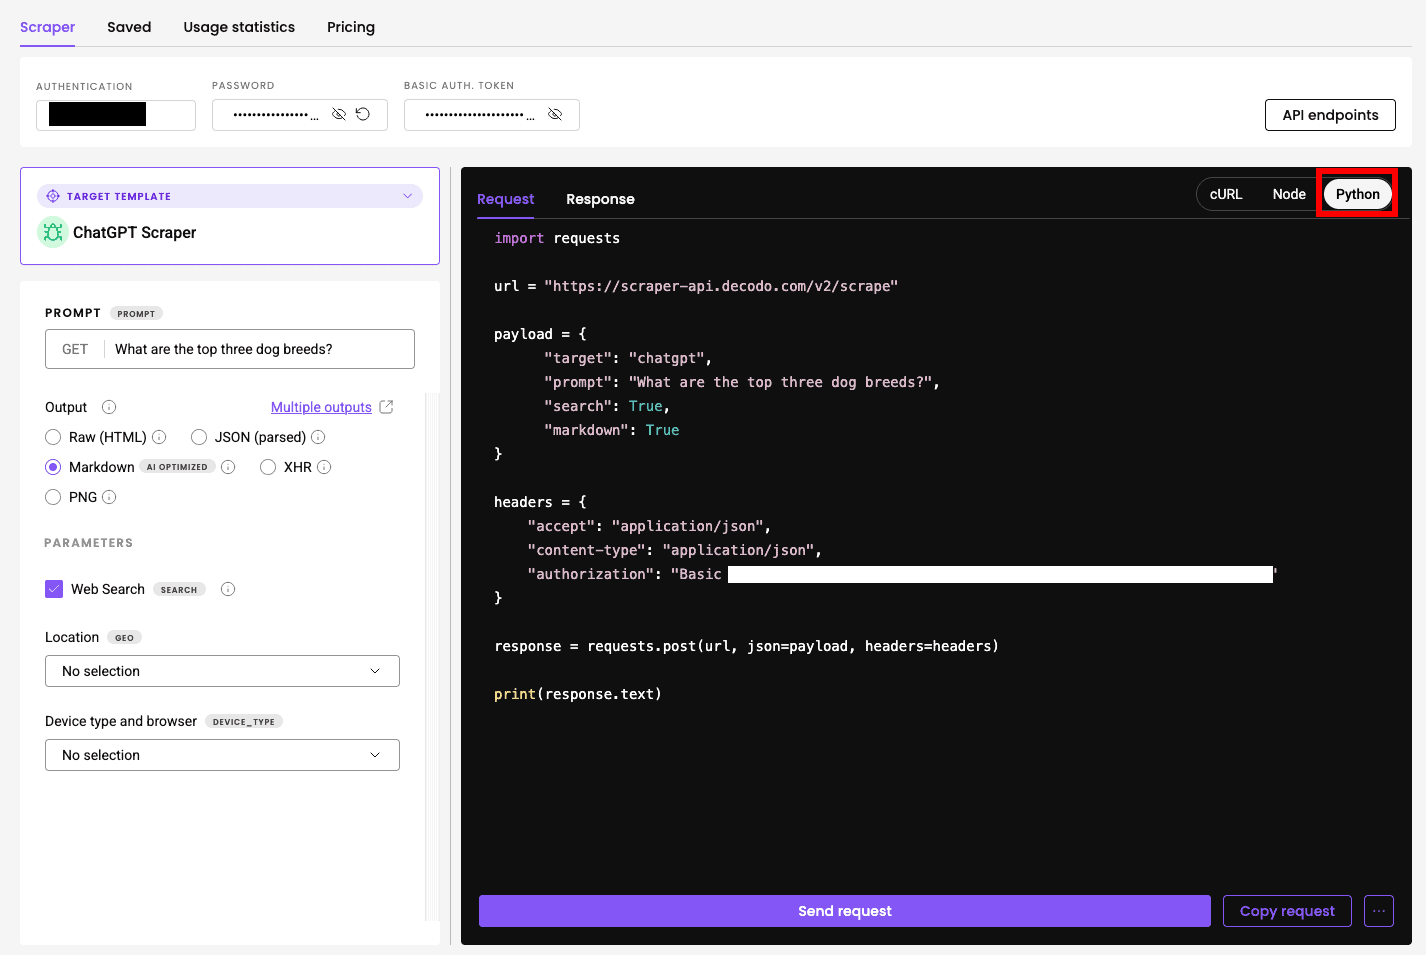1426x955 pixels.
Task: Select the Raw (HTML) output radio
Action: (x=53, y=437)
